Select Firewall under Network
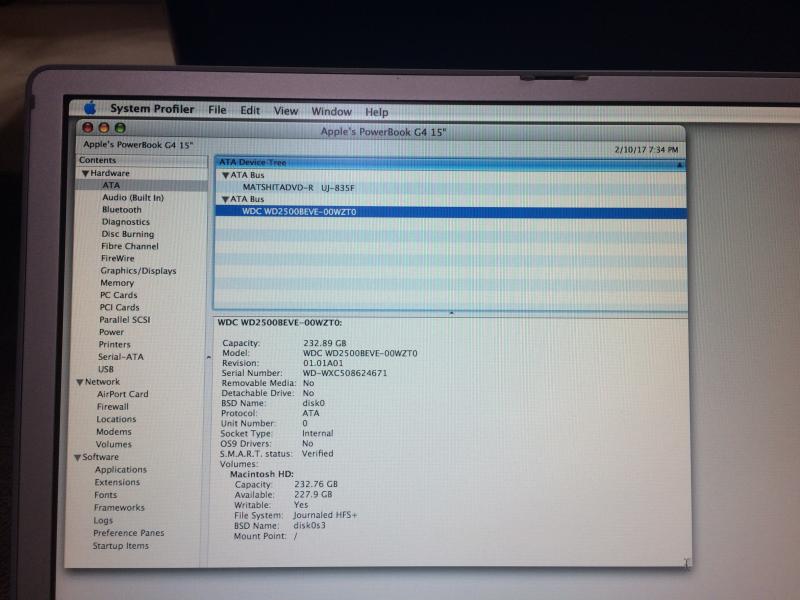Viewport: 800px width, 600px height. [113, 407]
